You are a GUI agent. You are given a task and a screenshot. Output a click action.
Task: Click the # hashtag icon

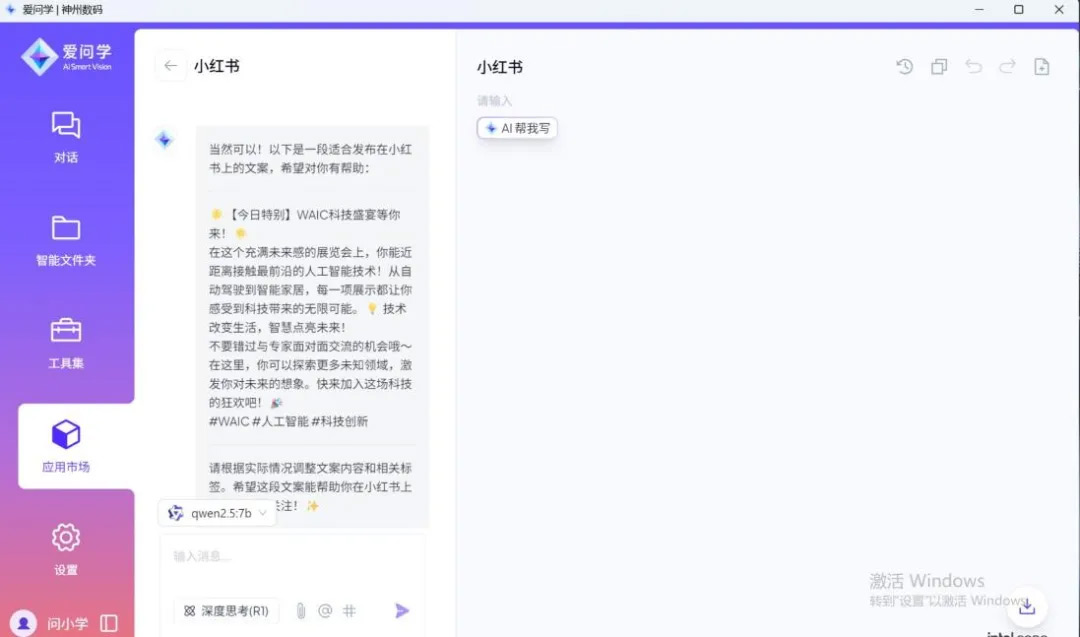point(349,611)
